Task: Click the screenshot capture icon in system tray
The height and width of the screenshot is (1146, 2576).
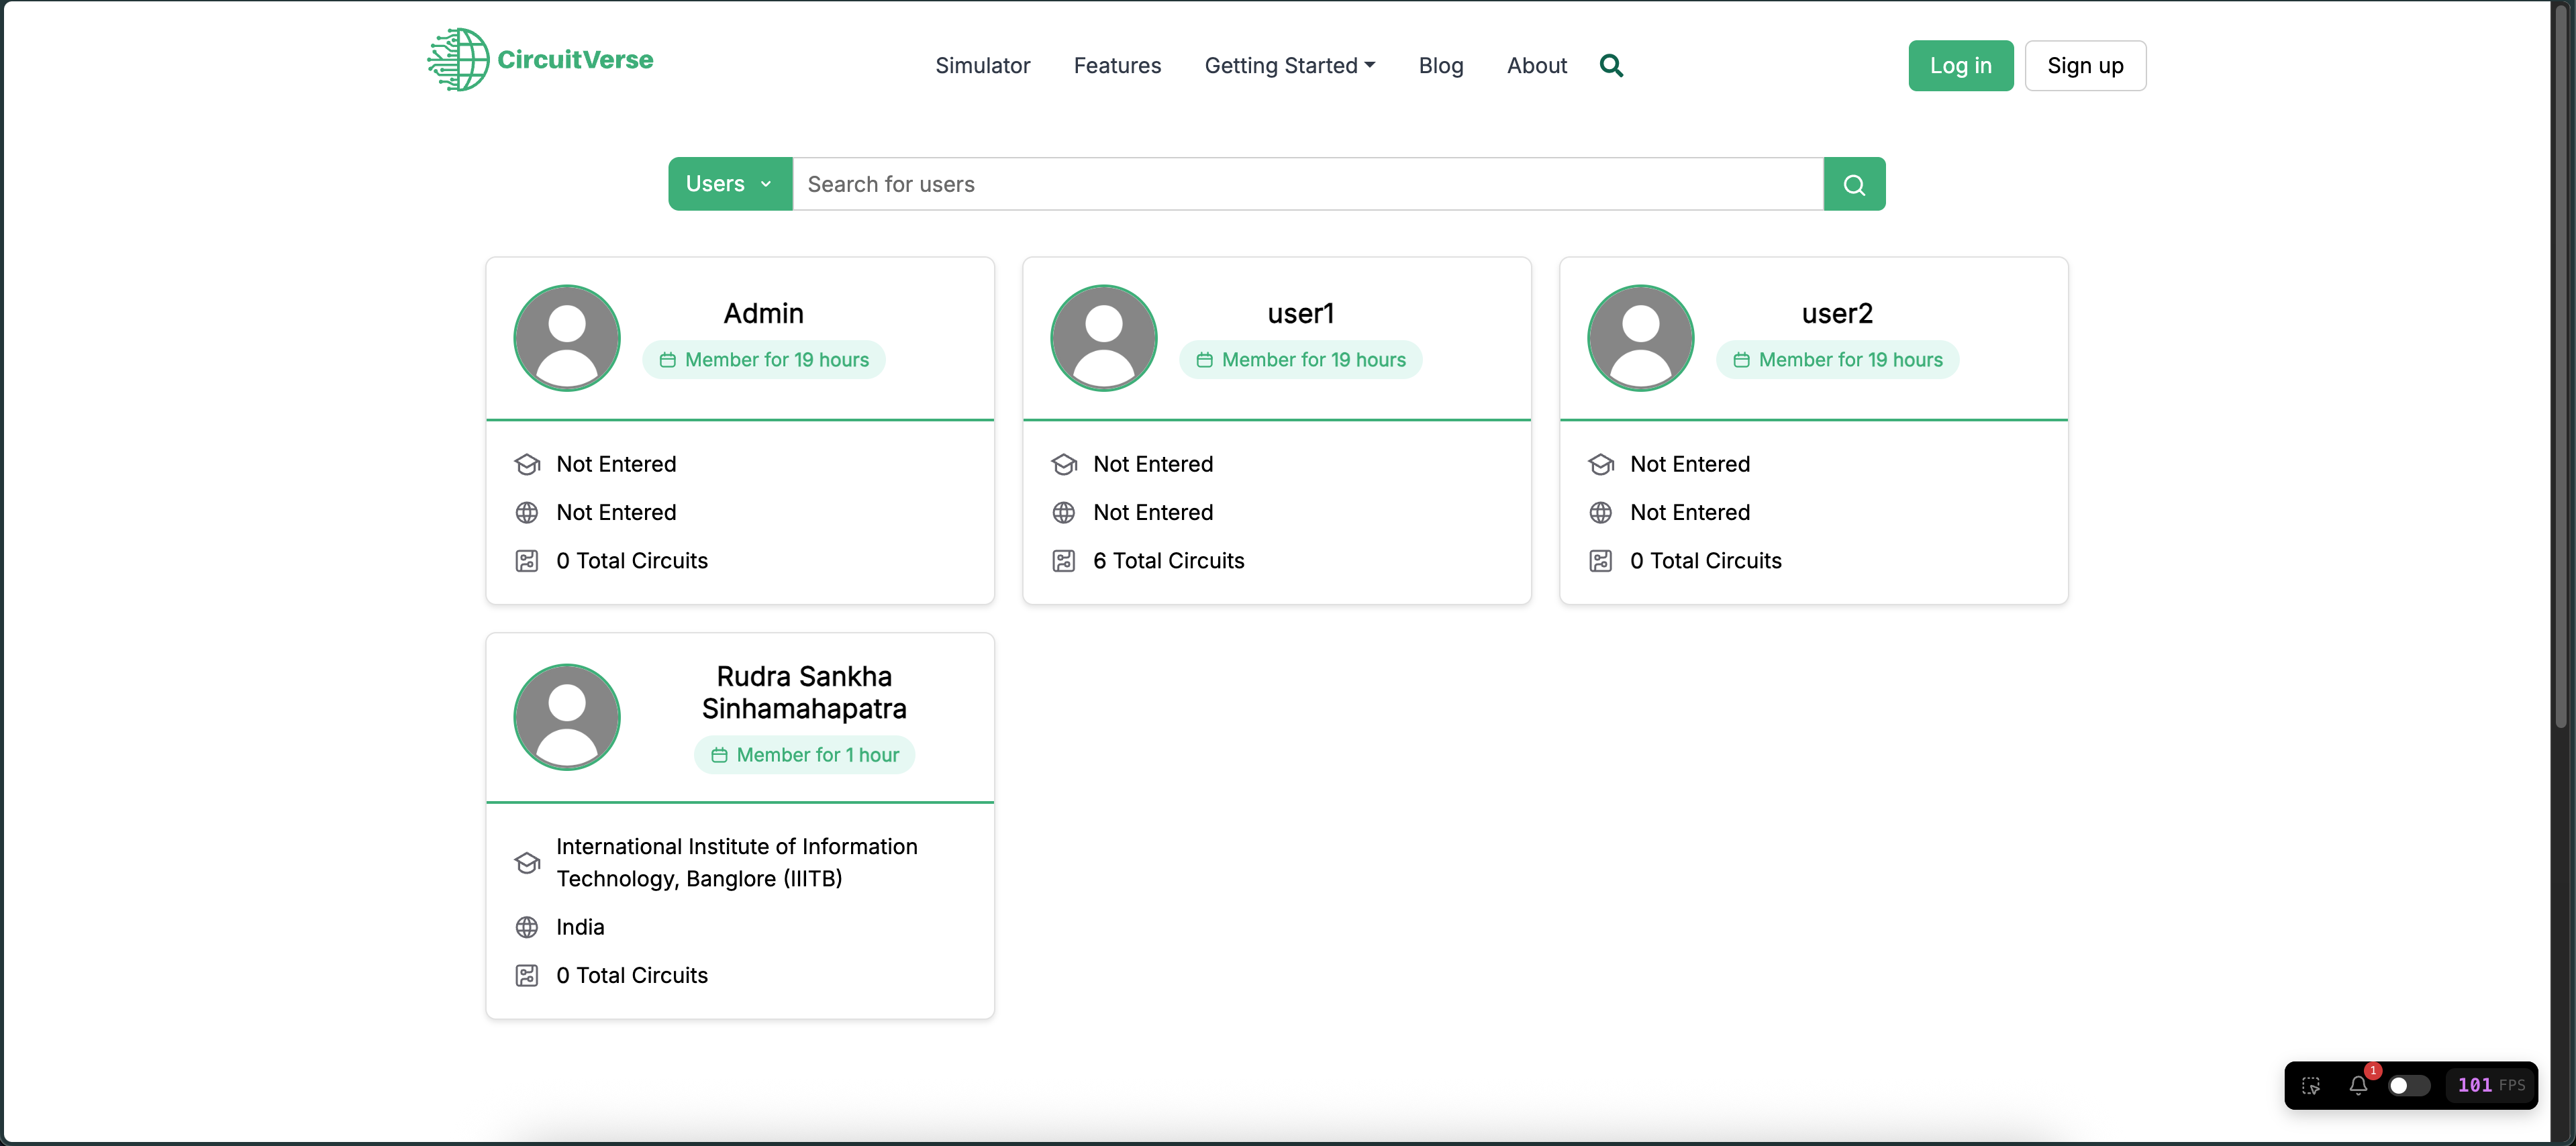Action: (x=2311, y=1085)
